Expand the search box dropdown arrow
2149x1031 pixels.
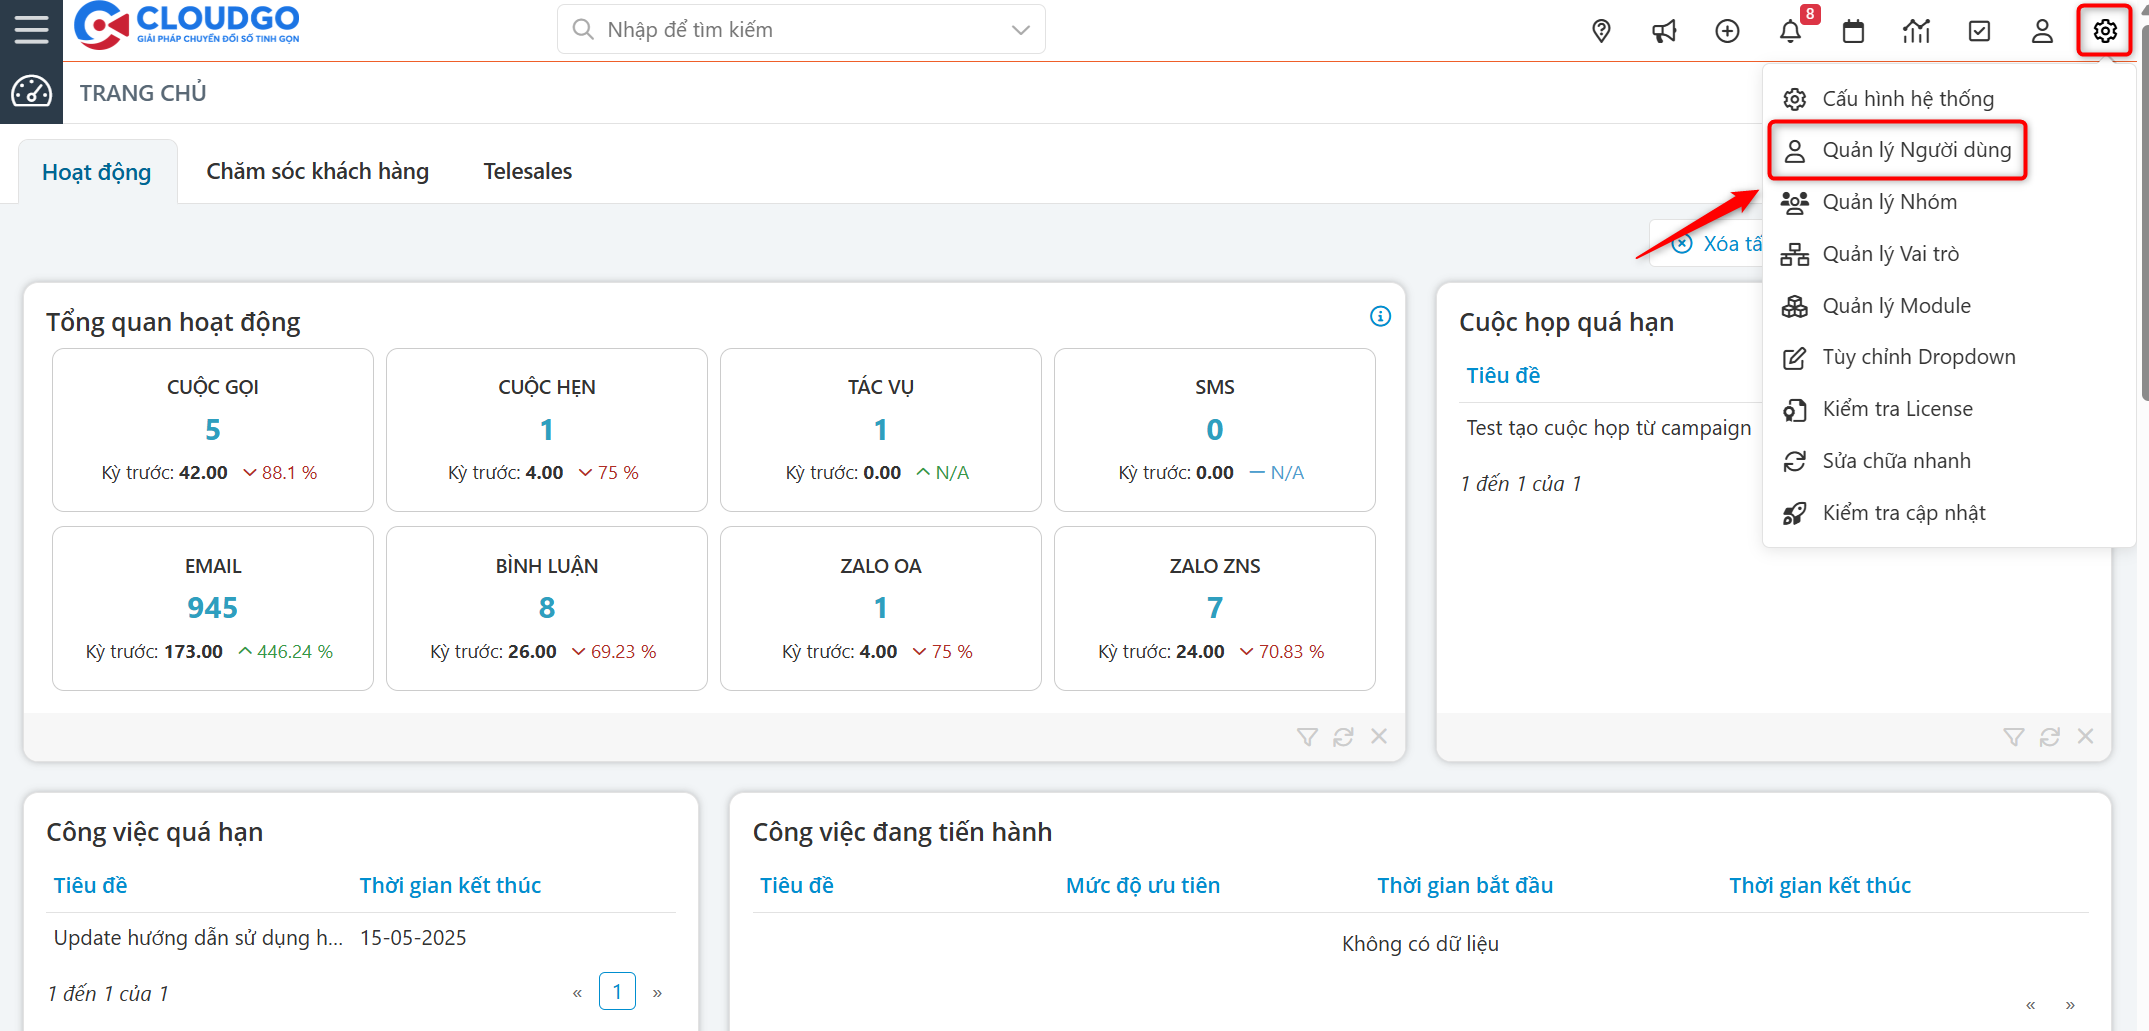[x=1020, y=30]
